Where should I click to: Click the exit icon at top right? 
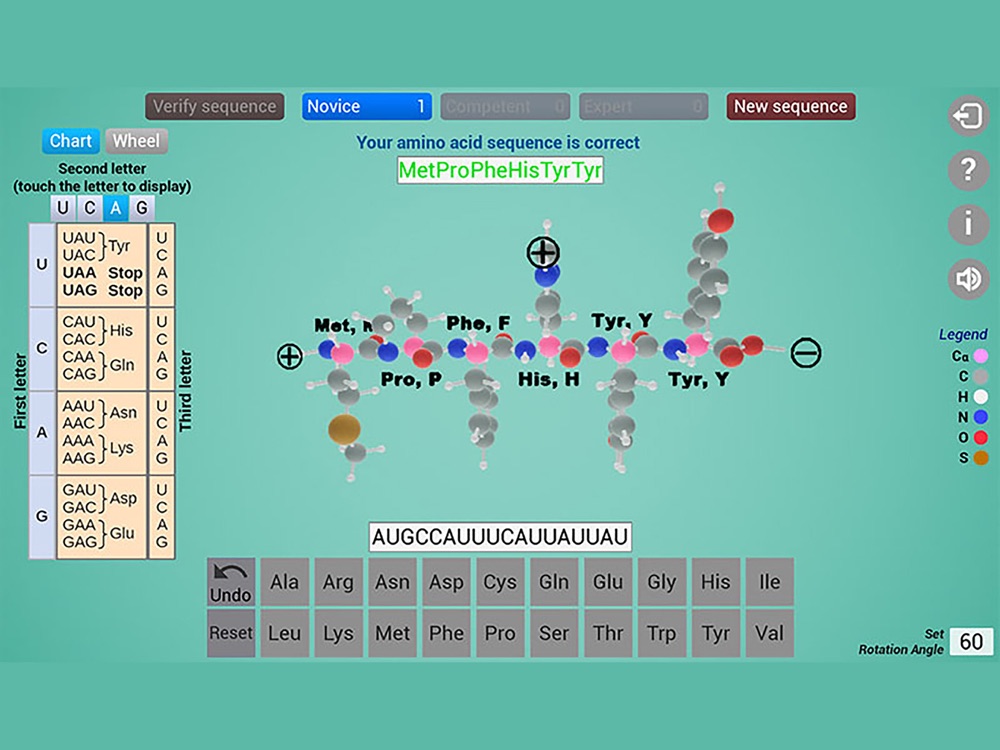point(968,116)
